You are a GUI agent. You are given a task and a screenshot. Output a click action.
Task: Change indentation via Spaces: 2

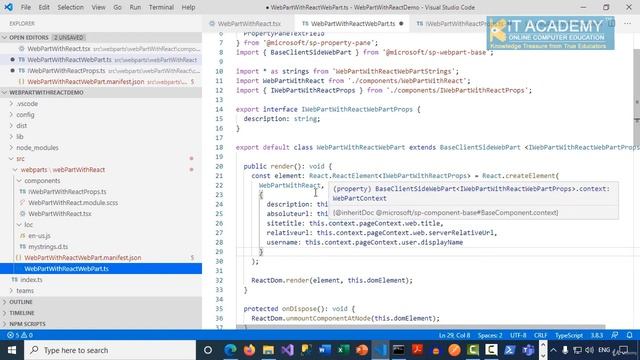pyautogui.click(x=490, y=335)
